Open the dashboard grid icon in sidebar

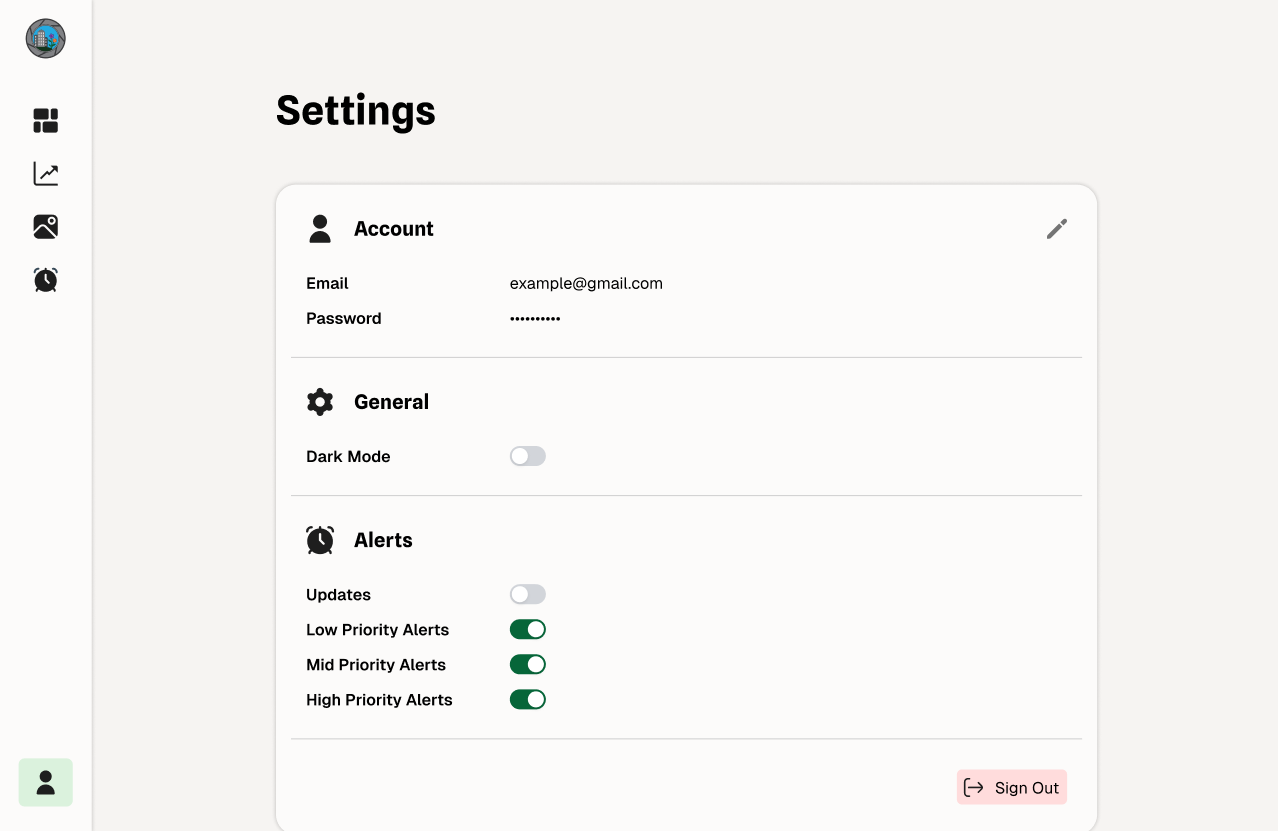coord(46,121)
